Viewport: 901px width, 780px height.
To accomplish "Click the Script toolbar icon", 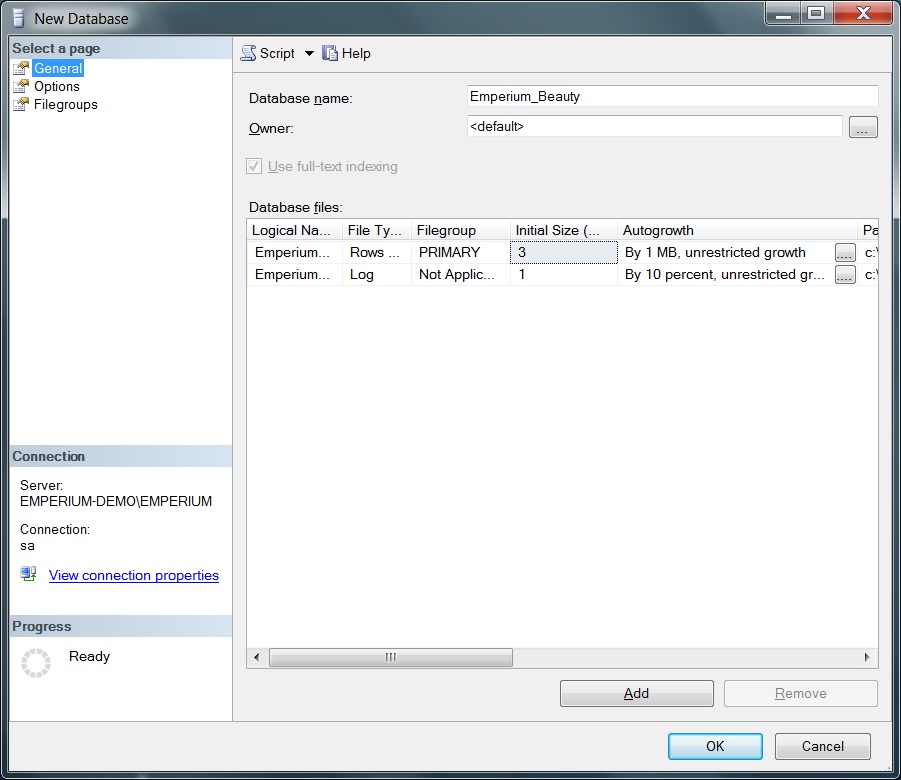I will [x=249, y=54].
